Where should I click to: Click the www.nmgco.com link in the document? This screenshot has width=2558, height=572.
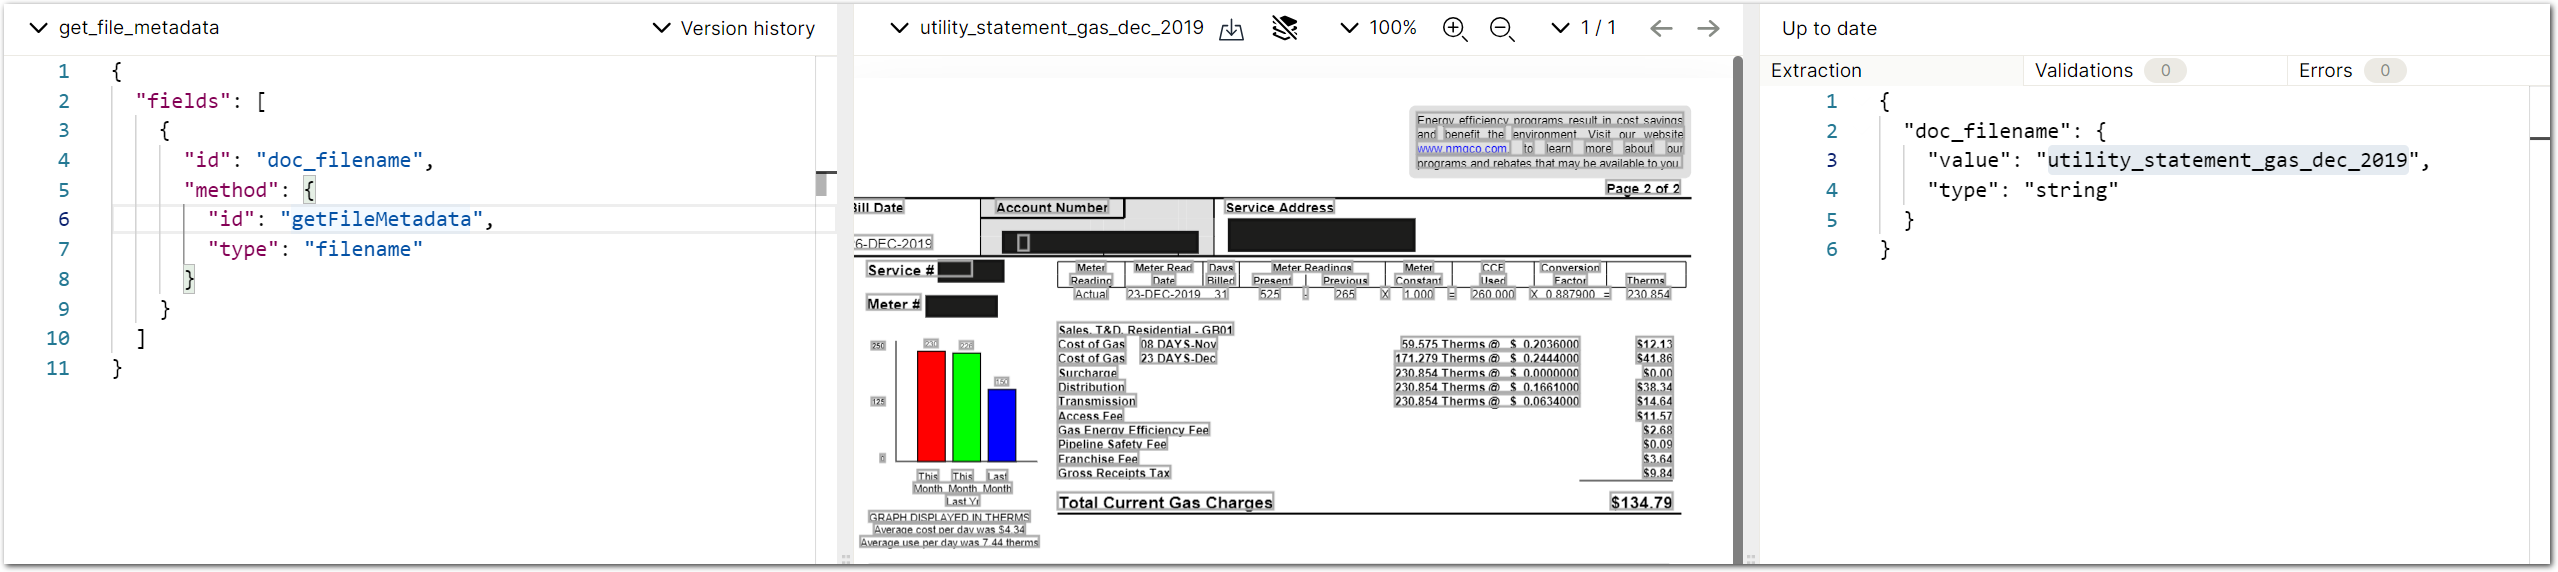click(1461, 149)
